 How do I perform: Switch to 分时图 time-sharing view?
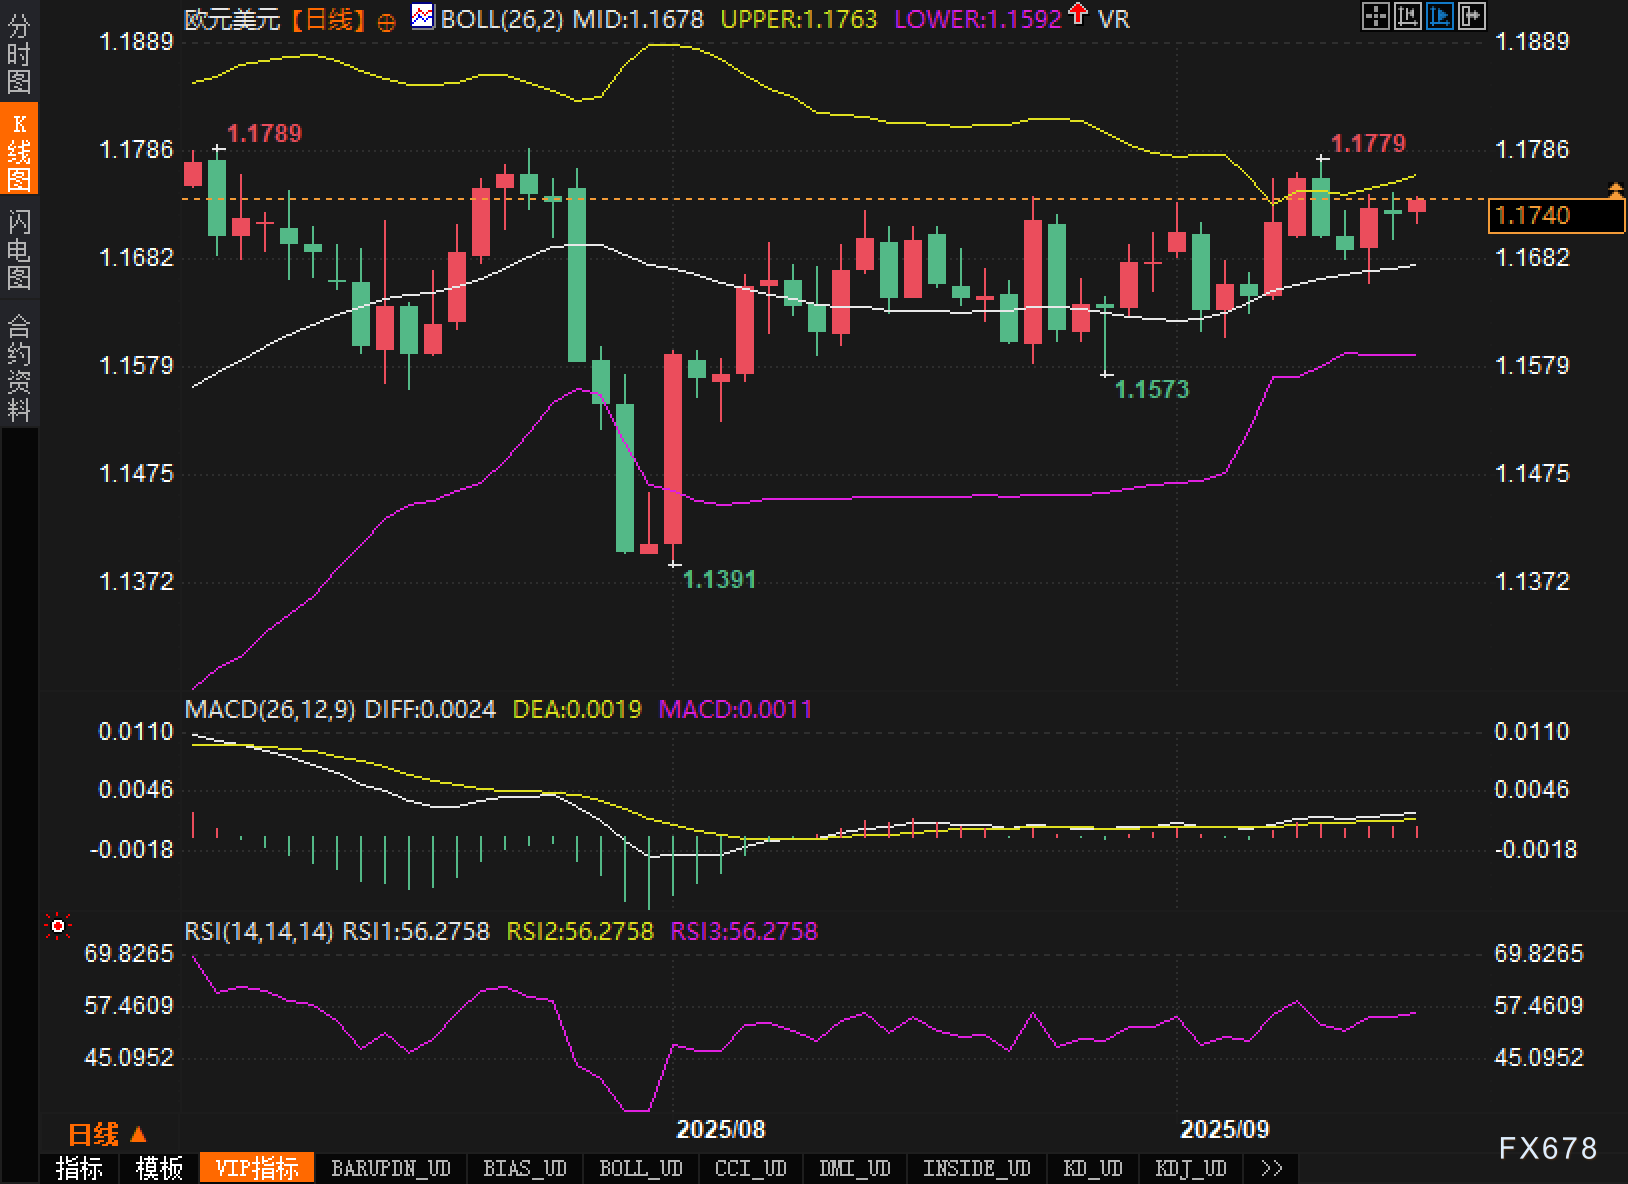pos(19,54)
